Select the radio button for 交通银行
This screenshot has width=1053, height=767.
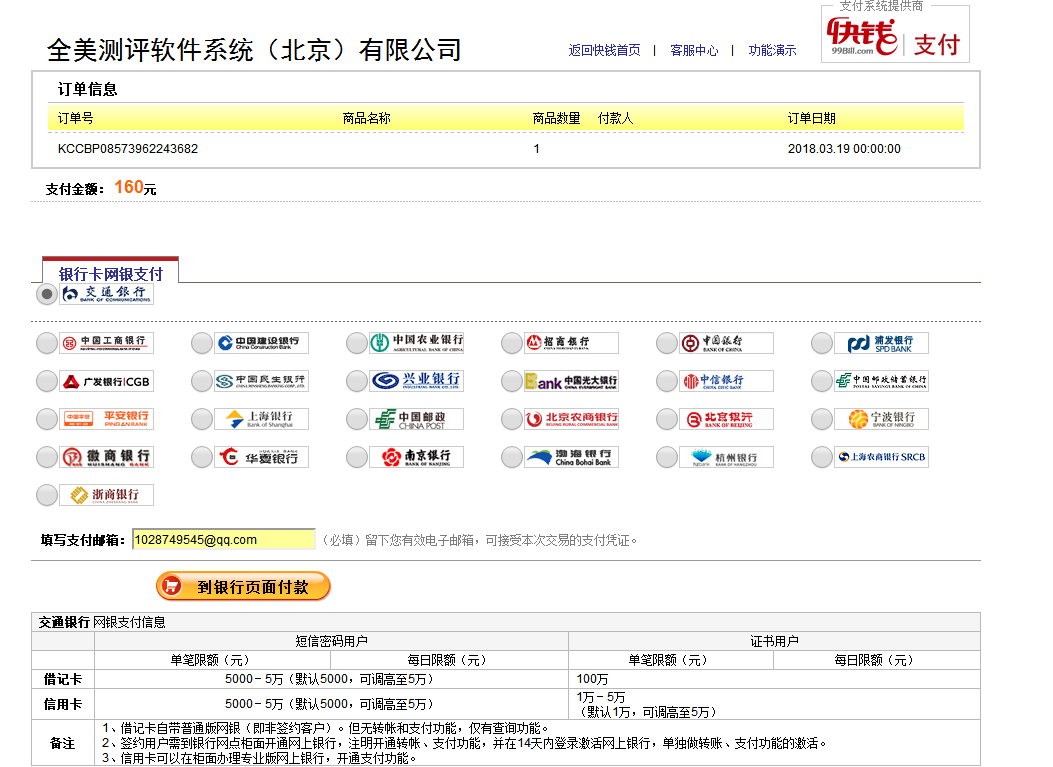[46, 294]
